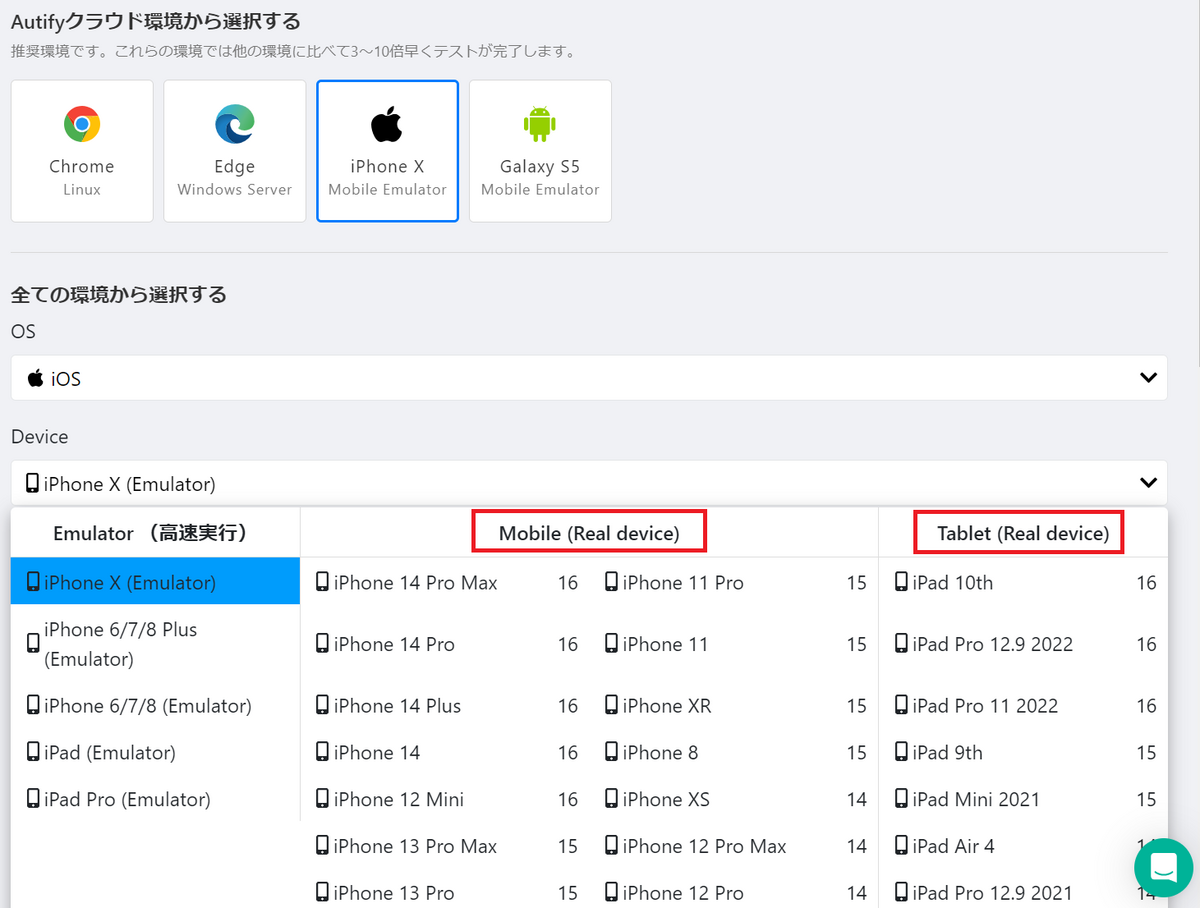Choose iPad 9th tablet
This screenshot has width=1200, height=908.
1025,752
